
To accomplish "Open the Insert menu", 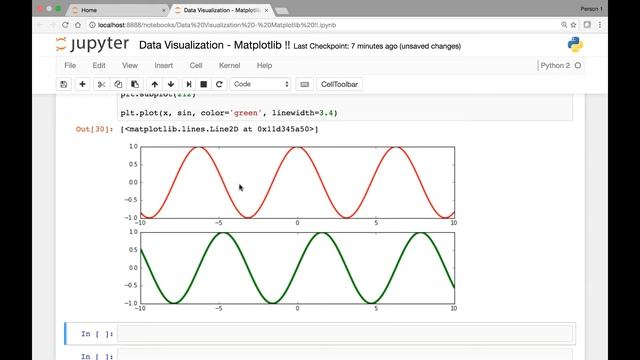I will click(164, 65).
